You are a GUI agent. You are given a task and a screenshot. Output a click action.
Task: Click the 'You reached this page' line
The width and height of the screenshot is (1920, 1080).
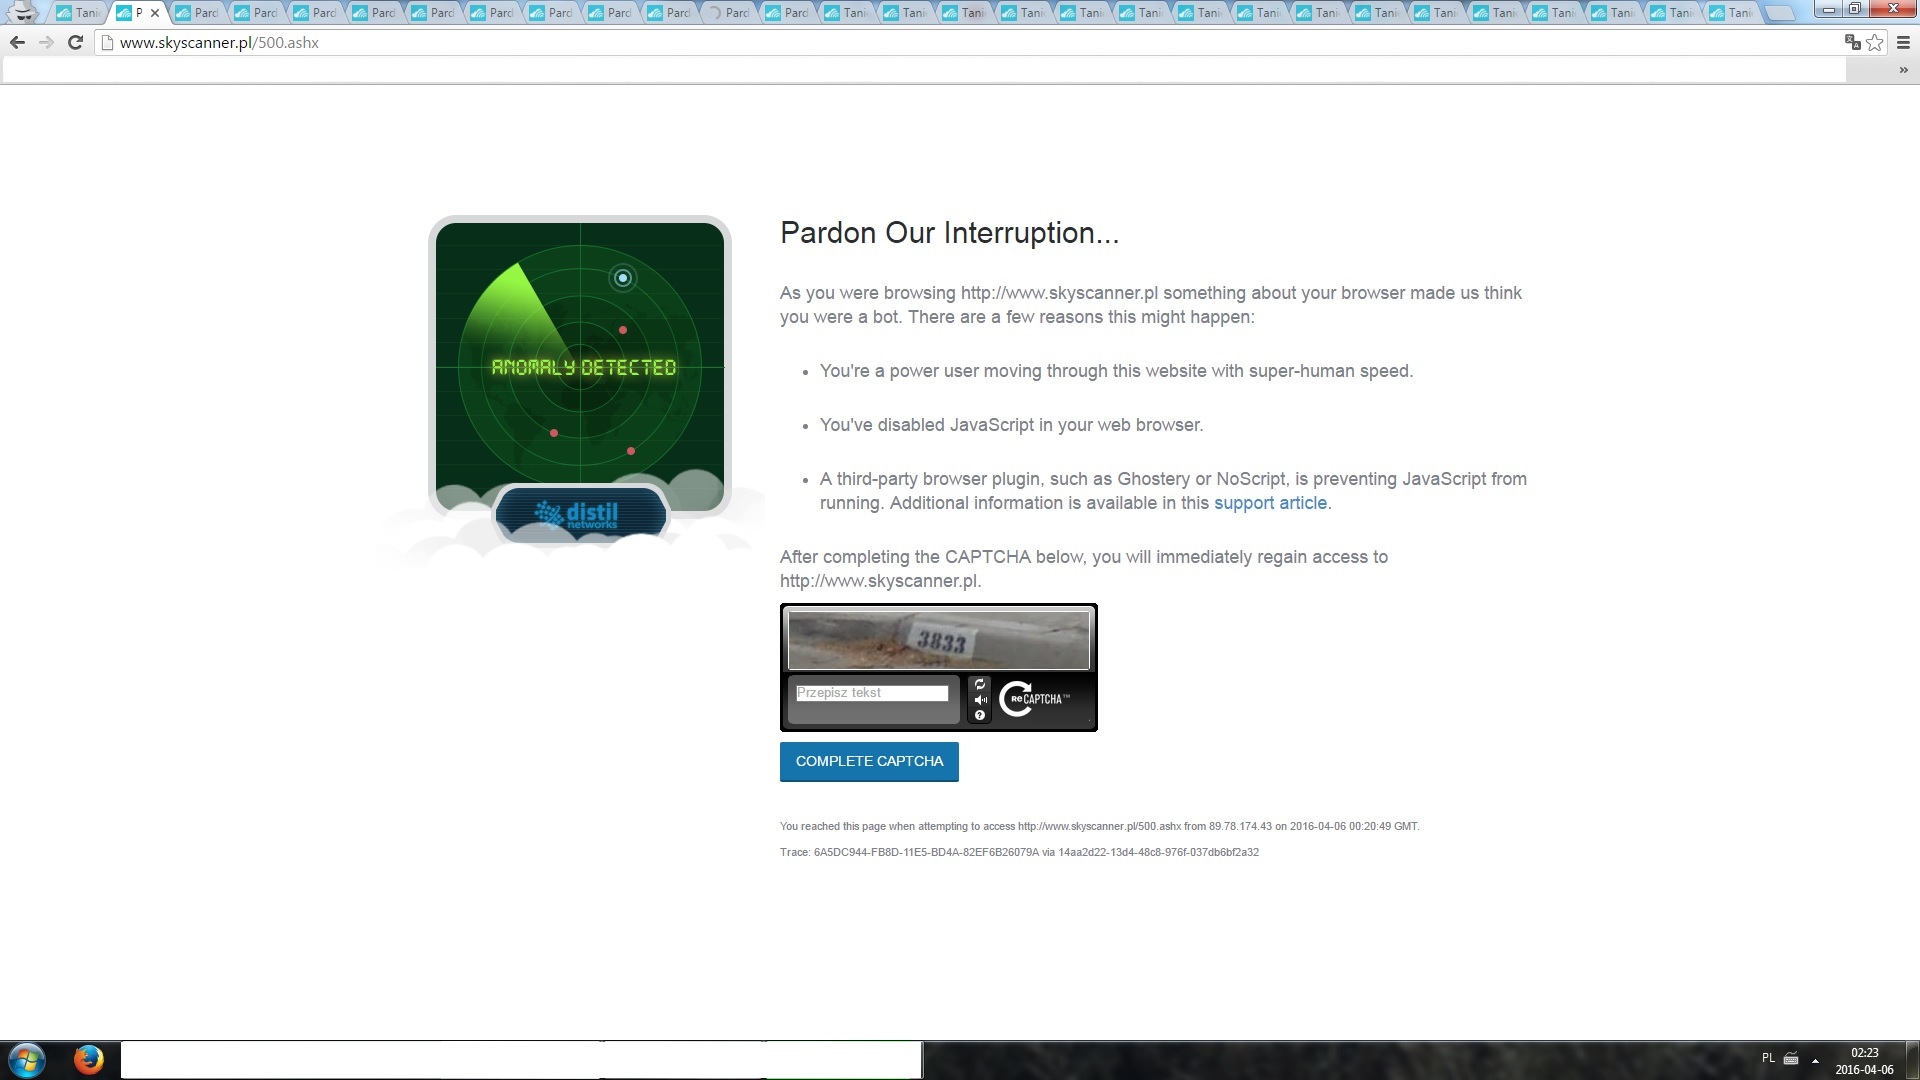pos(1099,827)
